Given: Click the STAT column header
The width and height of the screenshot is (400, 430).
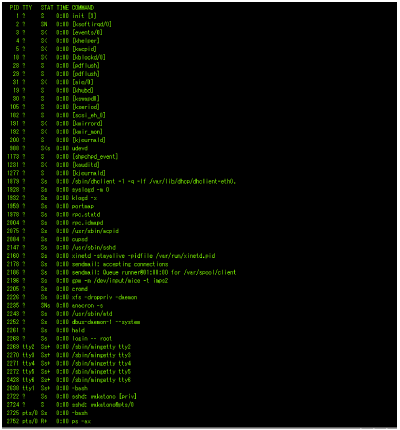Looking at the screenshot, I should 47,8.
